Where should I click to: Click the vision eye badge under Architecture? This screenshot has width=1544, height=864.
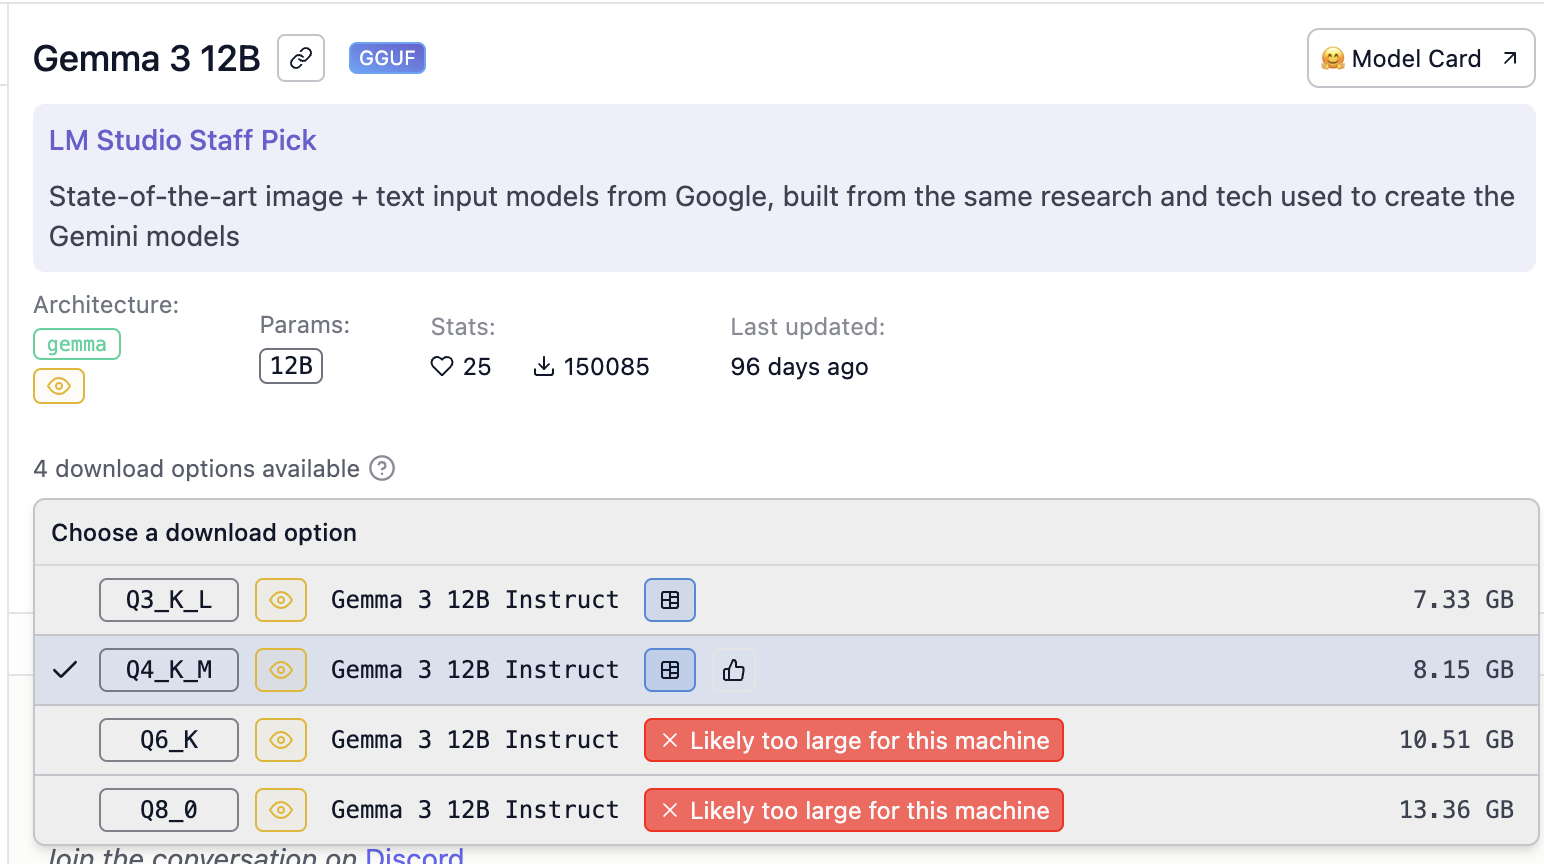tap(59, 386)
